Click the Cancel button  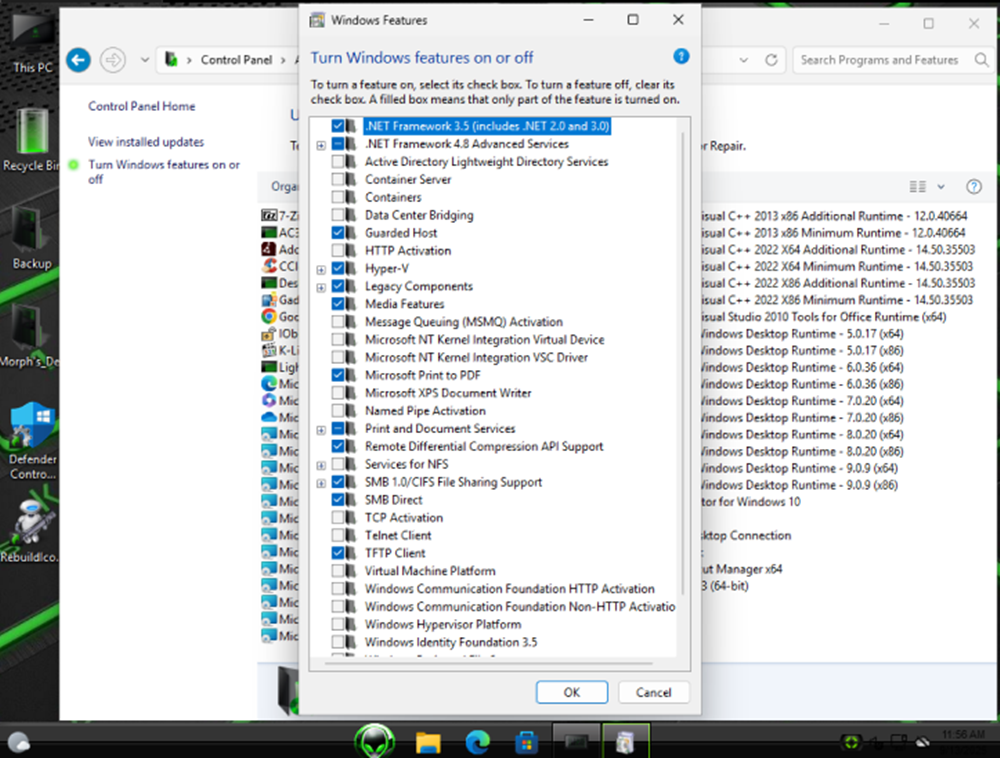[x=653, y=692]
